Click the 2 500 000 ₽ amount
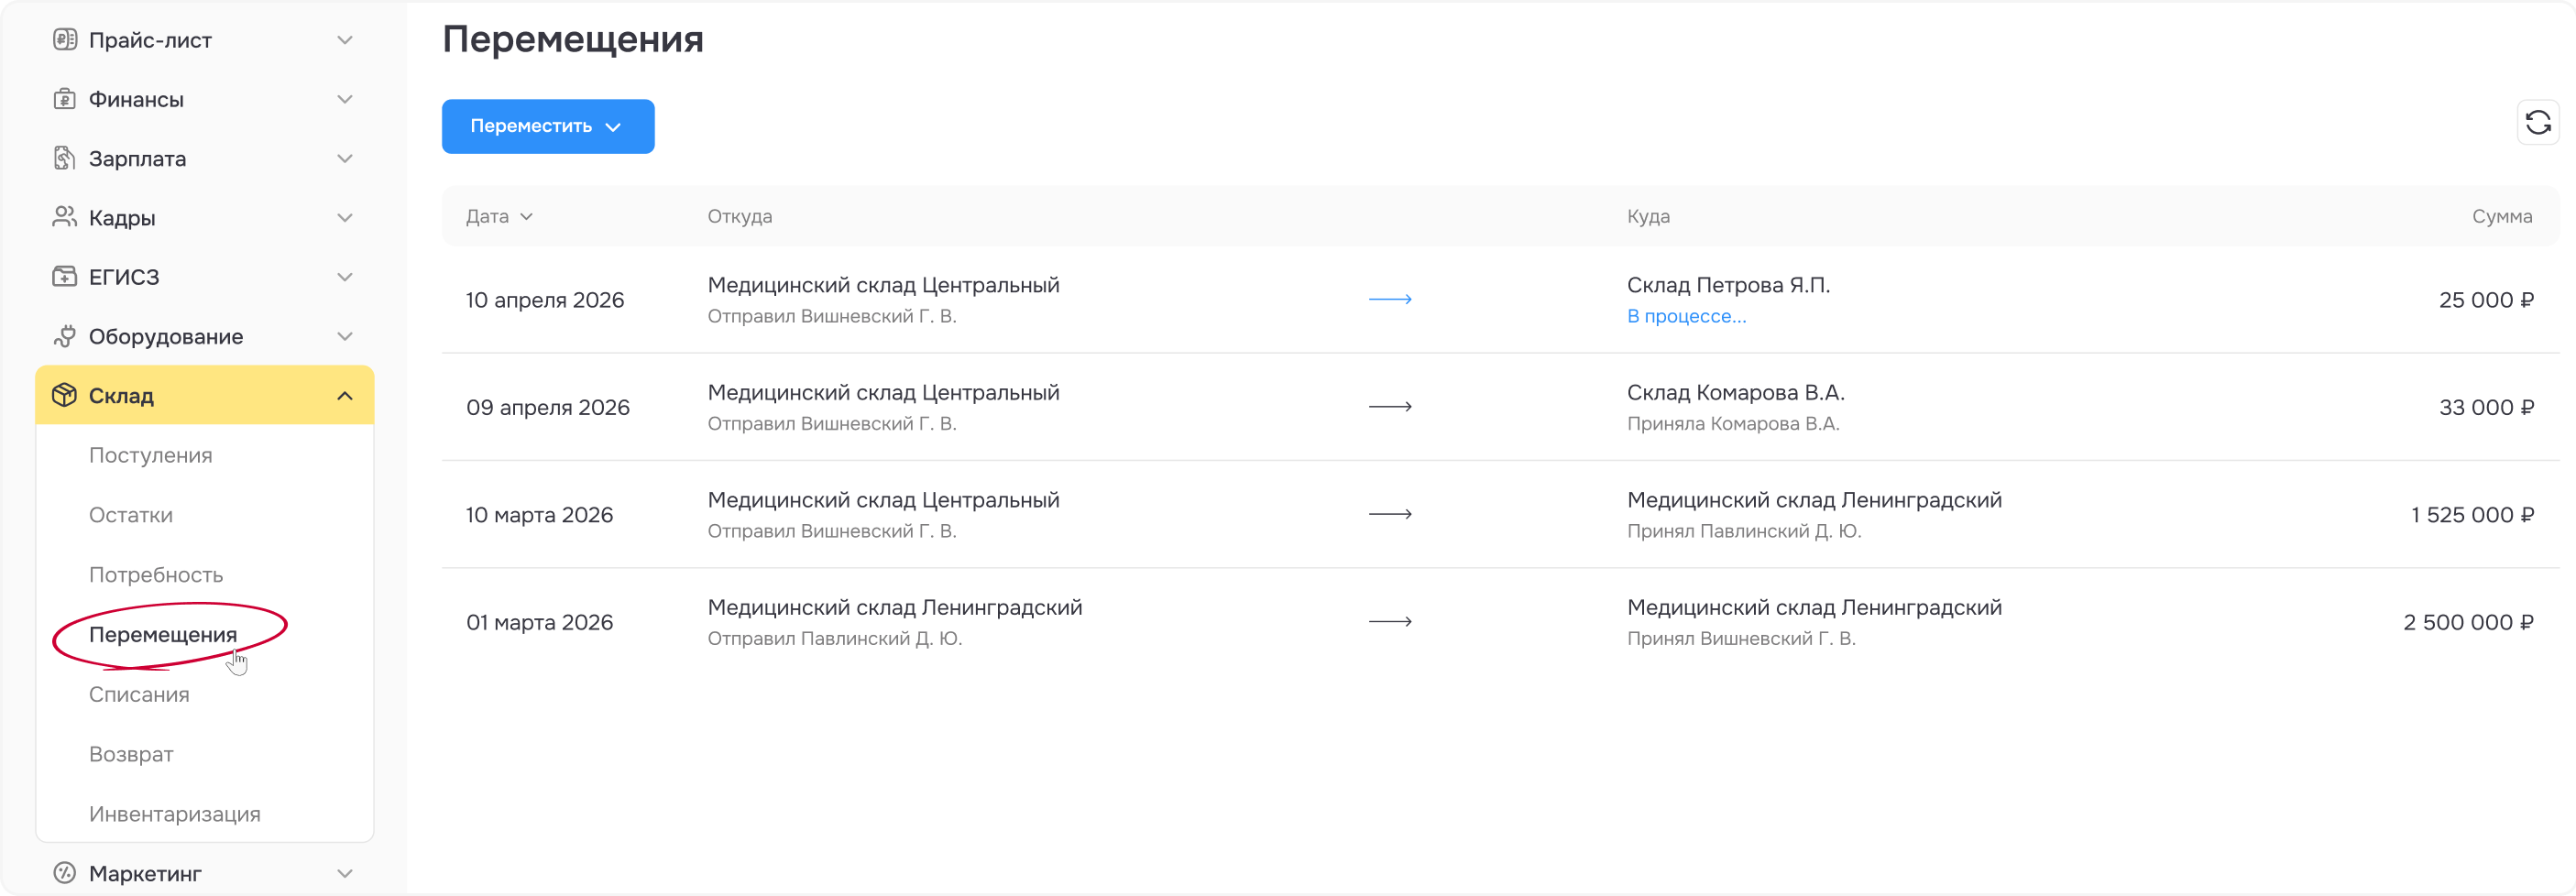The height and width of the screenshot is (896, 2576). tap(2468, 622)
